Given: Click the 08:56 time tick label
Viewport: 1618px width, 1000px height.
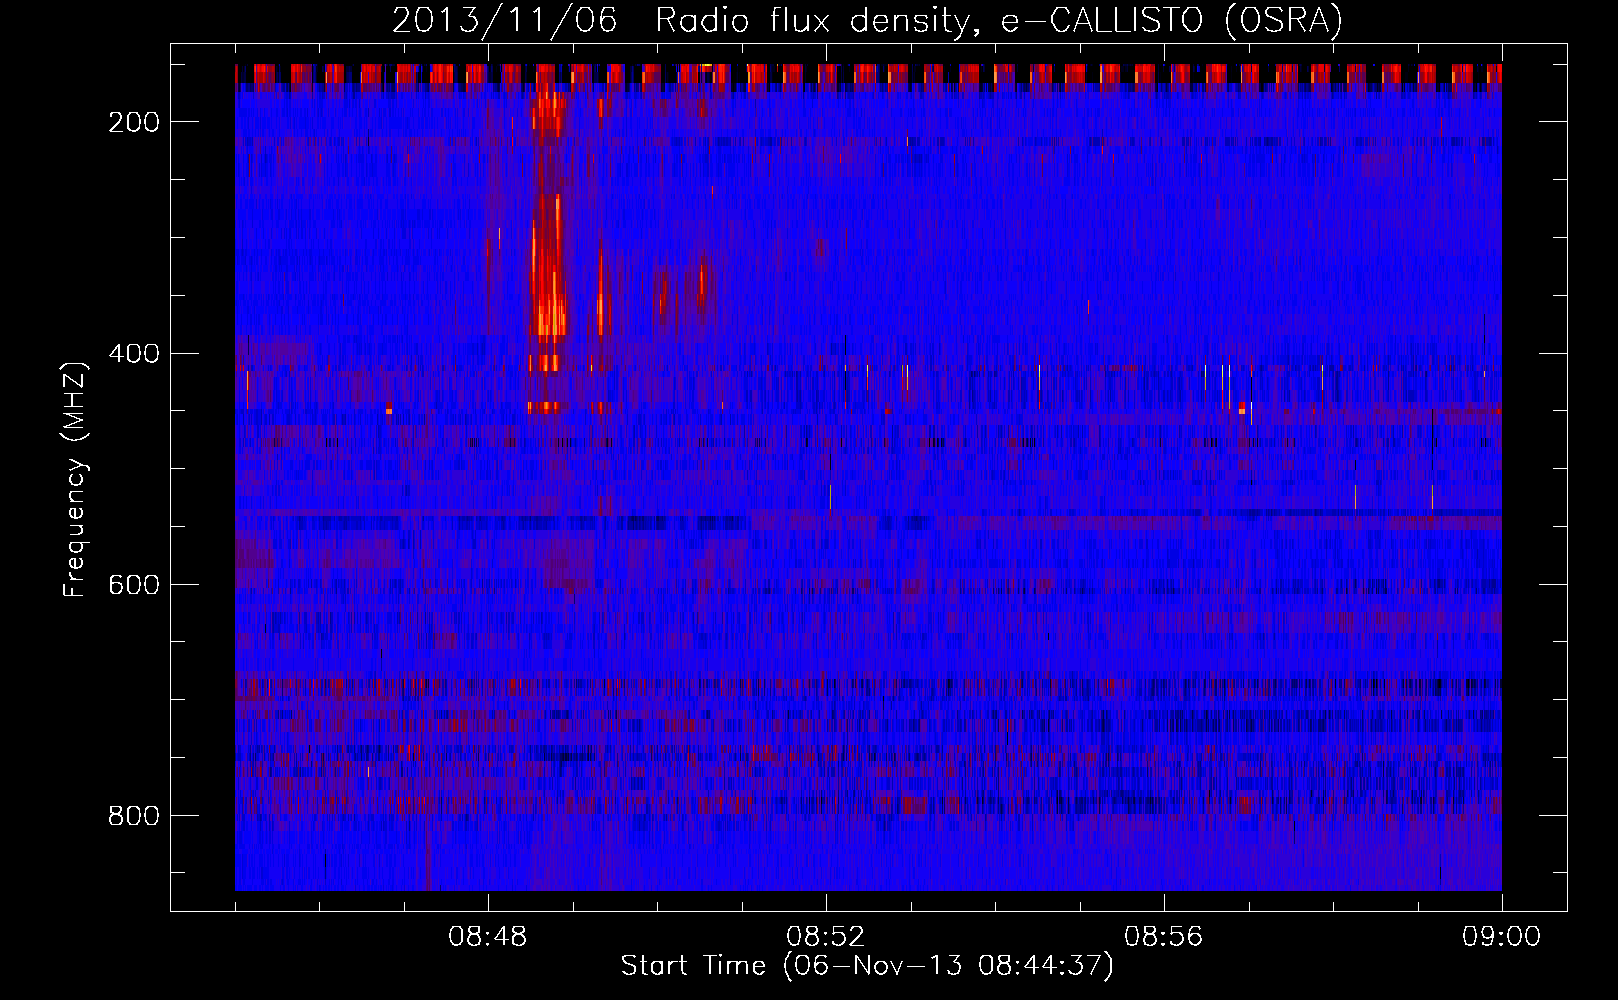Looking at the screenshot, I should pyautogui.click(x=1164, y=937).
